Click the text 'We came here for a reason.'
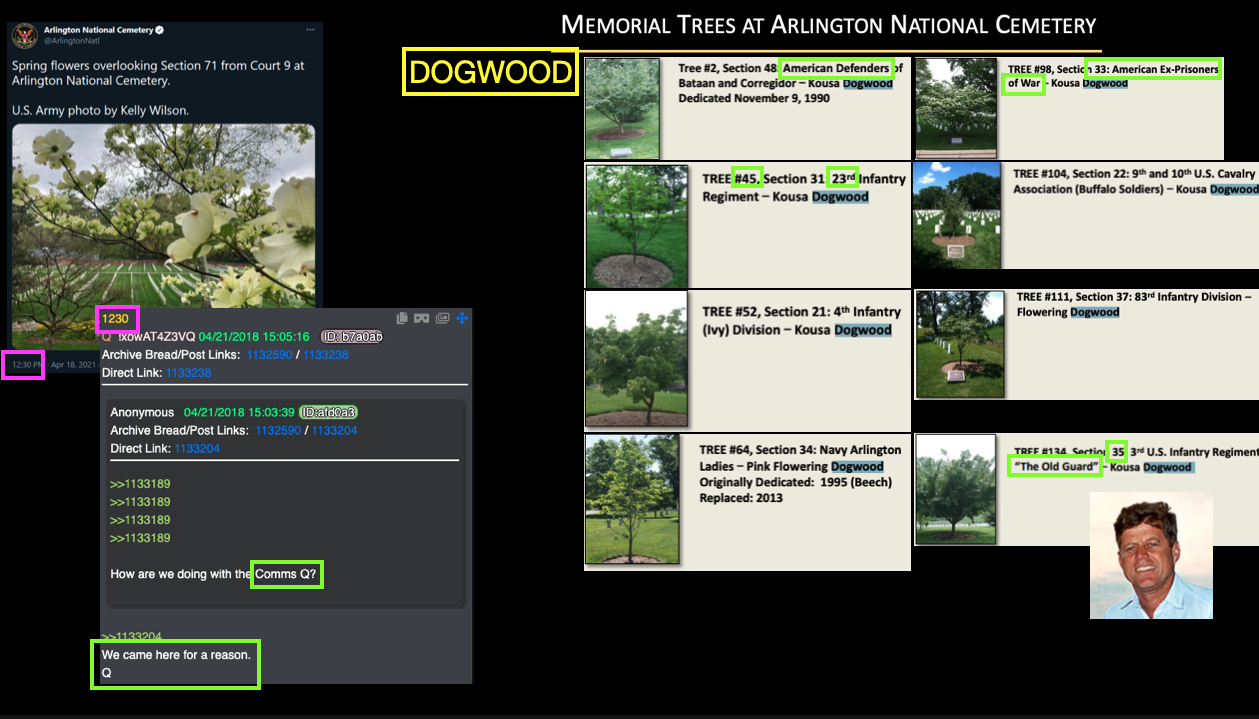Viewport: 1259px width, 719px height. pos(176,655)
